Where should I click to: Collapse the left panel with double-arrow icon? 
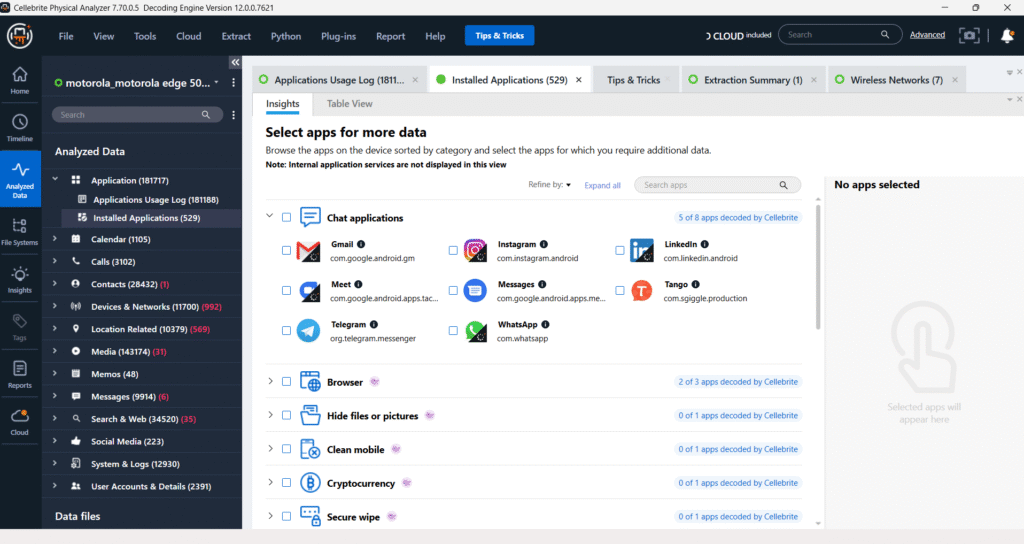click(x=235, y=62)
